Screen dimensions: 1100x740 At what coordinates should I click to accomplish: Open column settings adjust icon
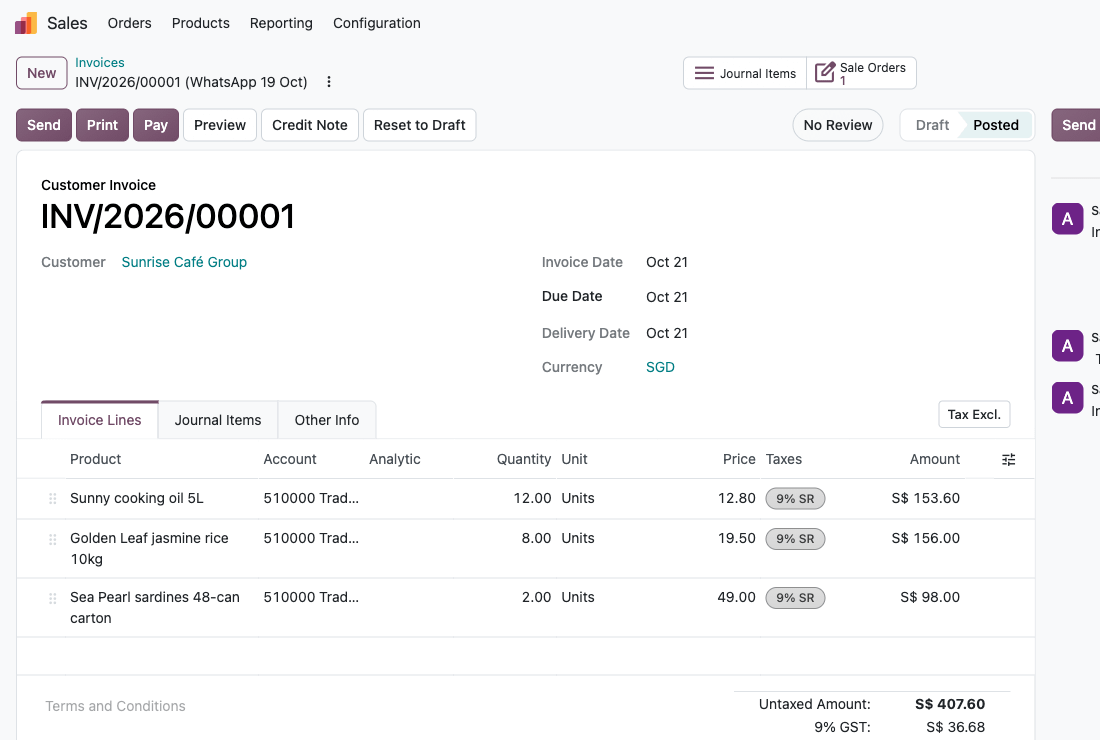tap(1008, 459)
